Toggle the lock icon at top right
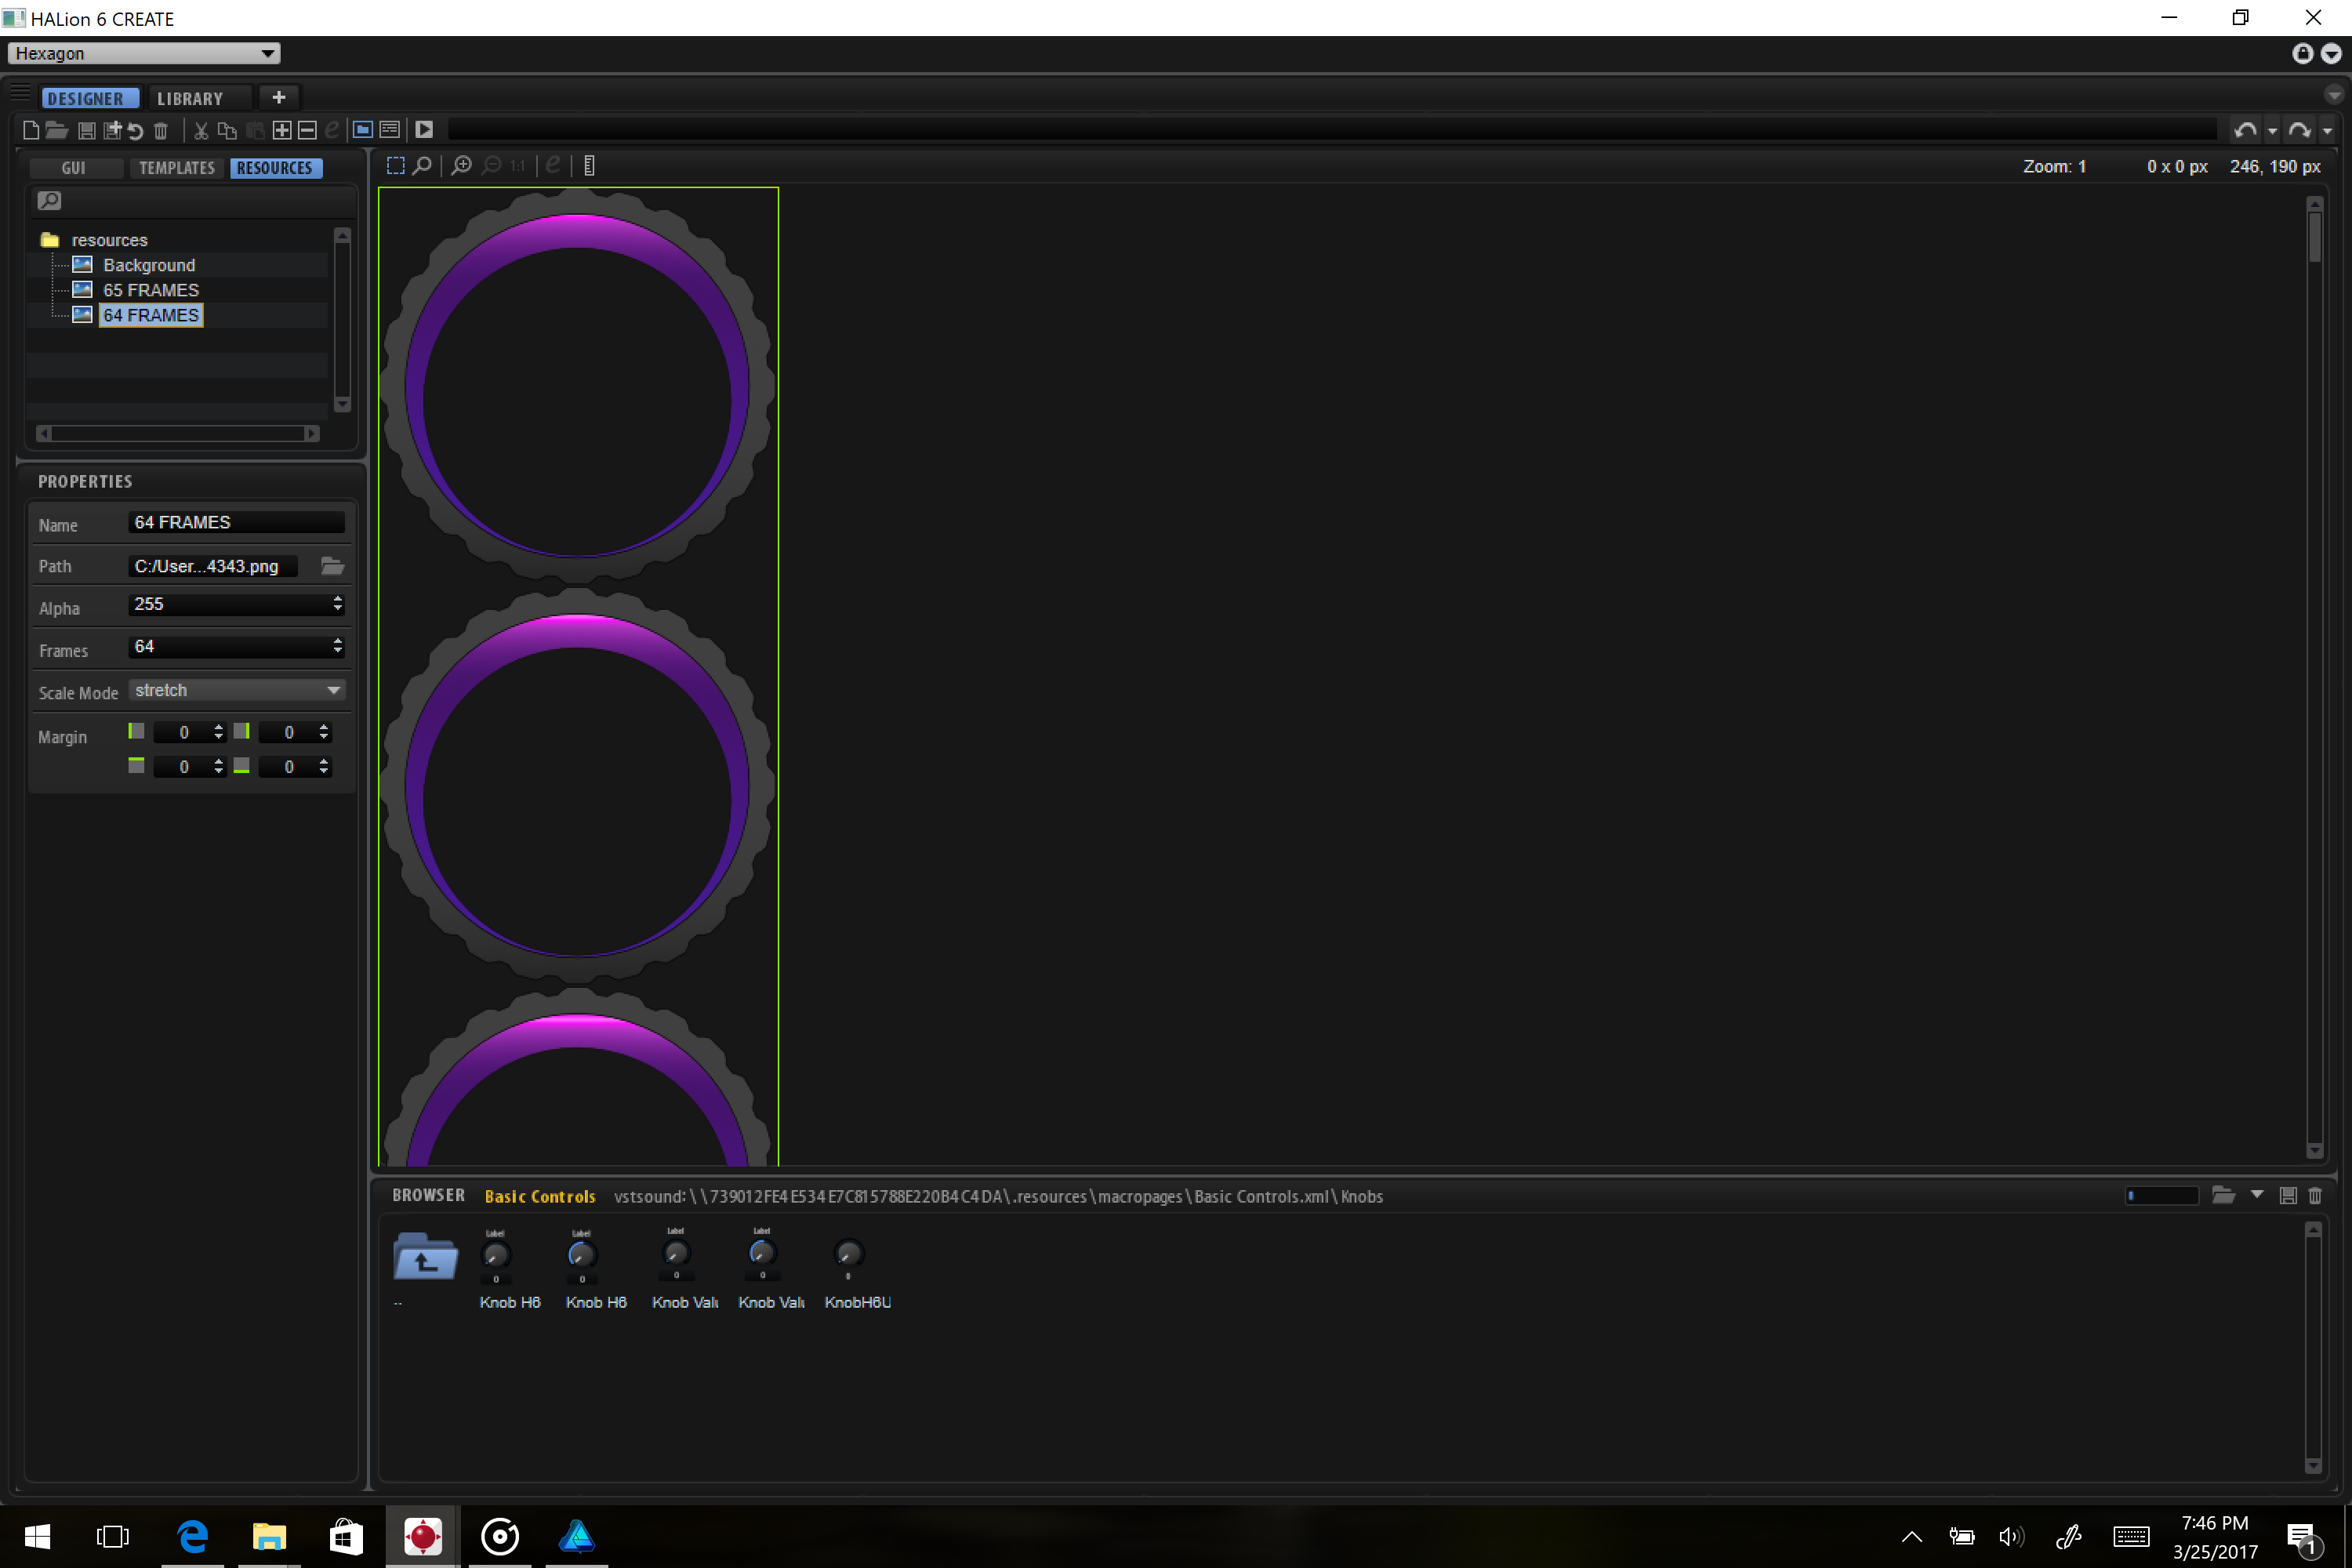This screenshot has height=1568, width=2352. (2302, 53)
